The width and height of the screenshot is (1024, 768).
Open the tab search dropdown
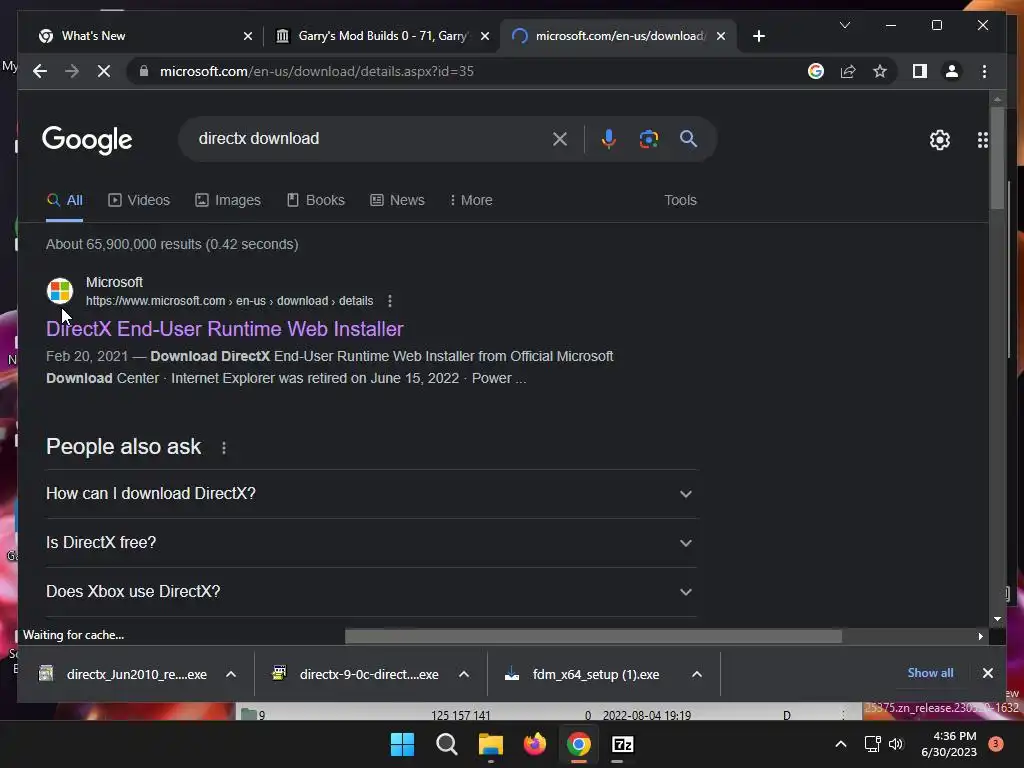point(844,25)
